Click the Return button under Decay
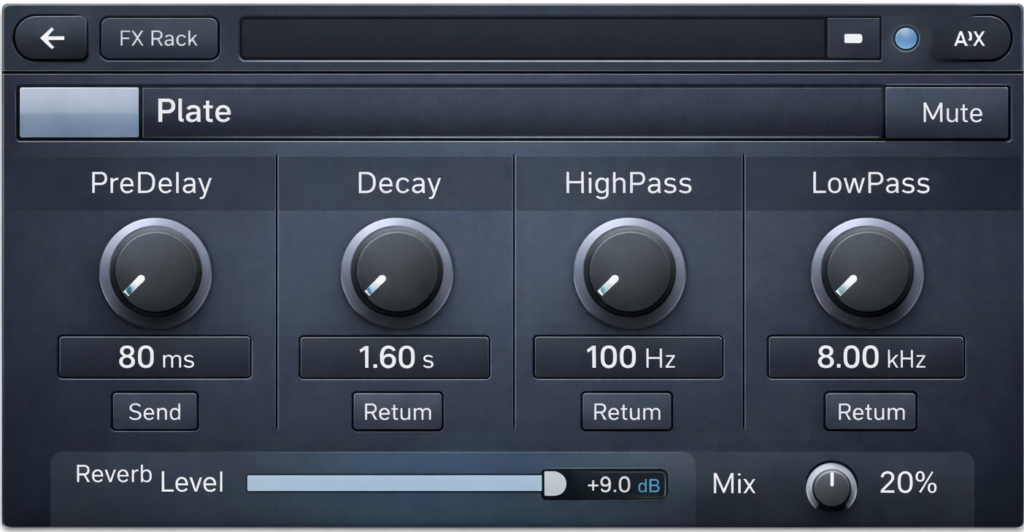The image size is (1024, 532). 398,411
